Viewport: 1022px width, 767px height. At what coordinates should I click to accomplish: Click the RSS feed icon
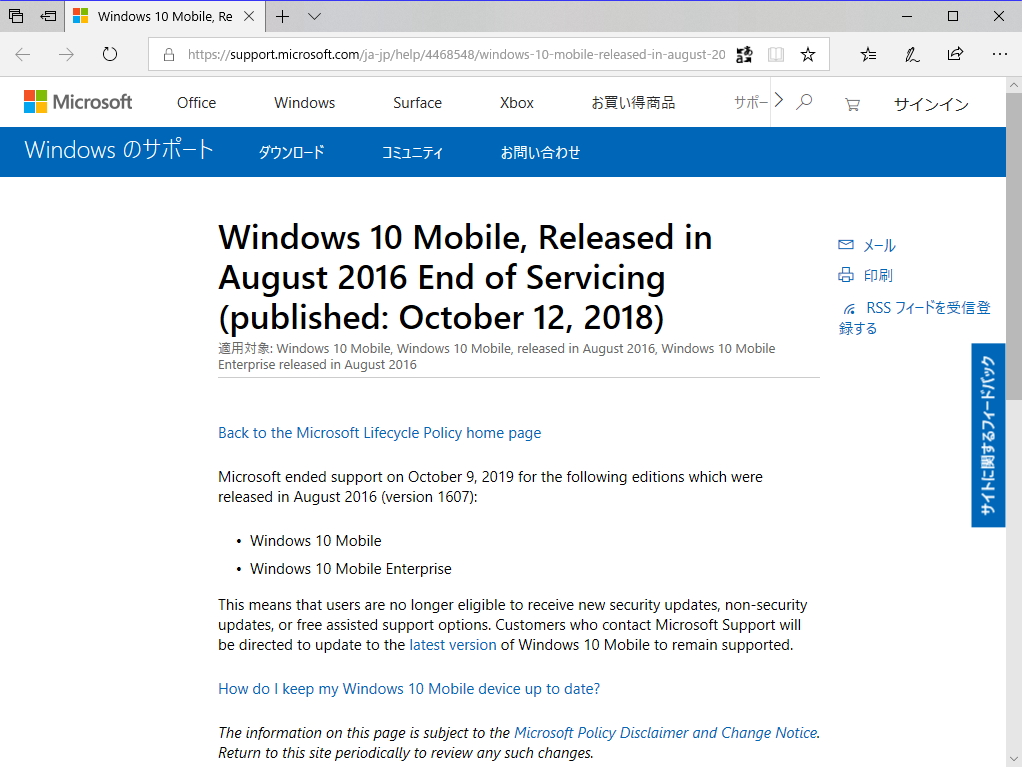point(849,308)
